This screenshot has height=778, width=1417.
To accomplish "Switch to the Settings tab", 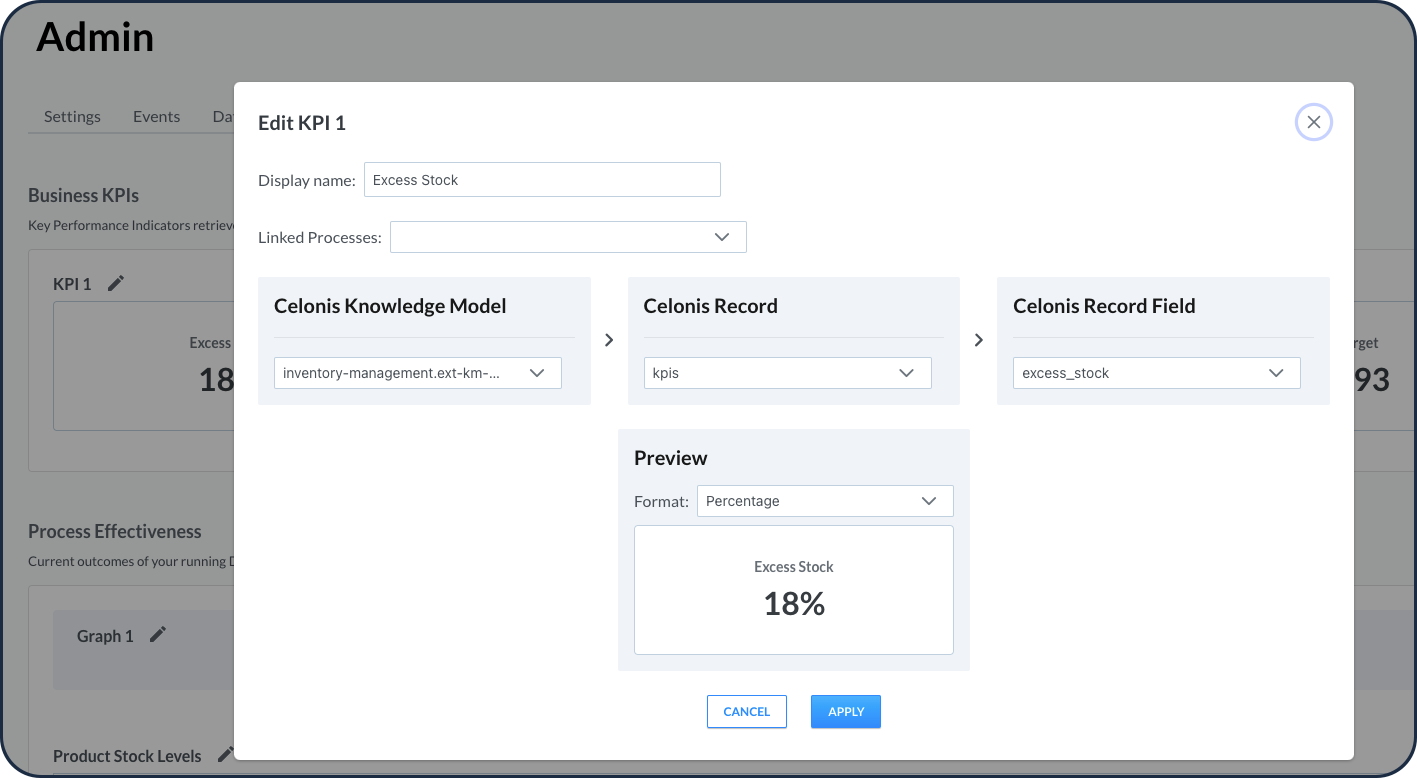I will click(72, 116).
